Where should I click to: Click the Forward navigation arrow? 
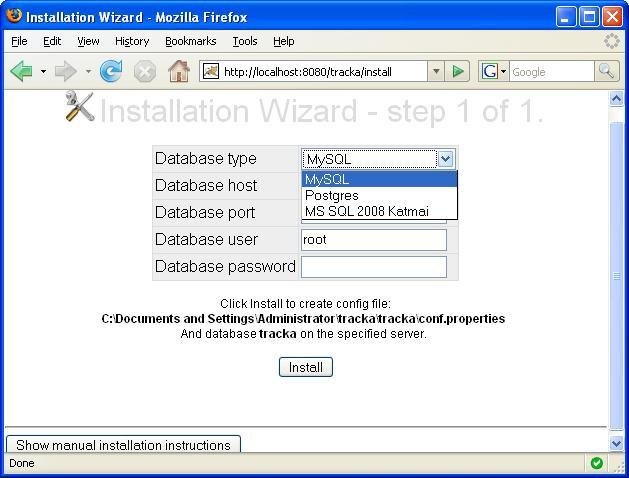click(65, 71)
